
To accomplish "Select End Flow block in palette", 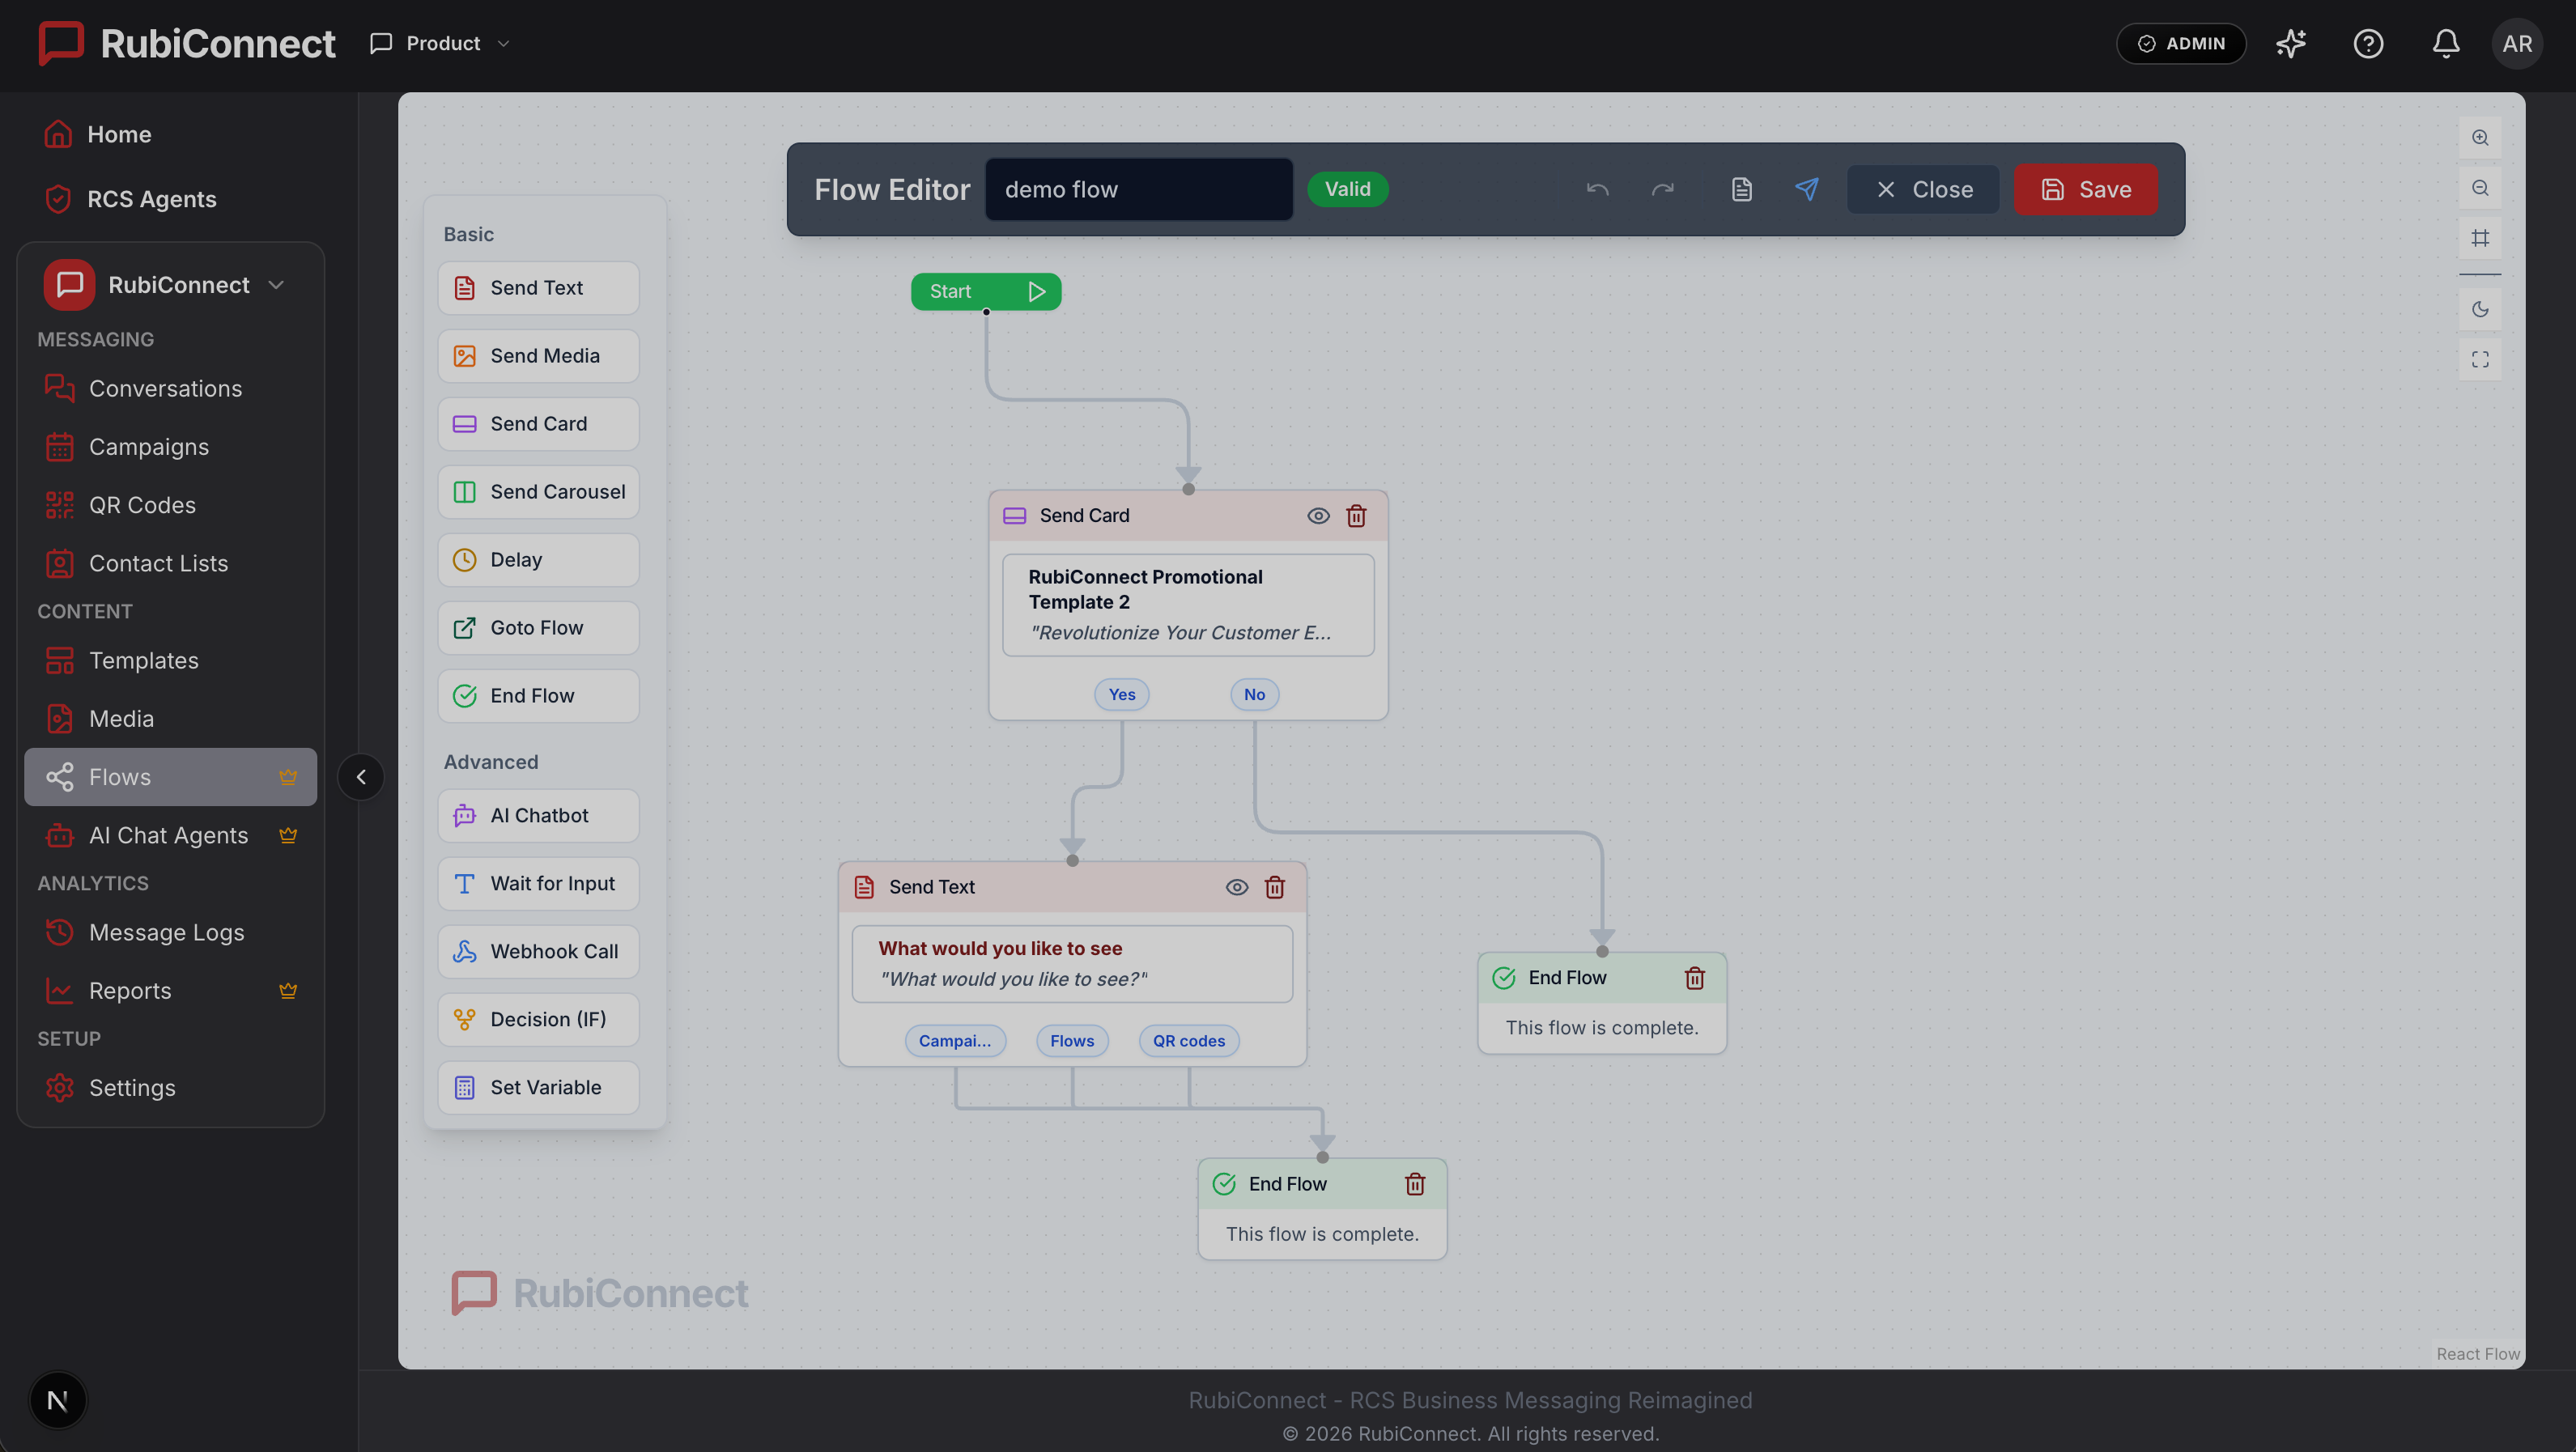I will coord(538,696).
